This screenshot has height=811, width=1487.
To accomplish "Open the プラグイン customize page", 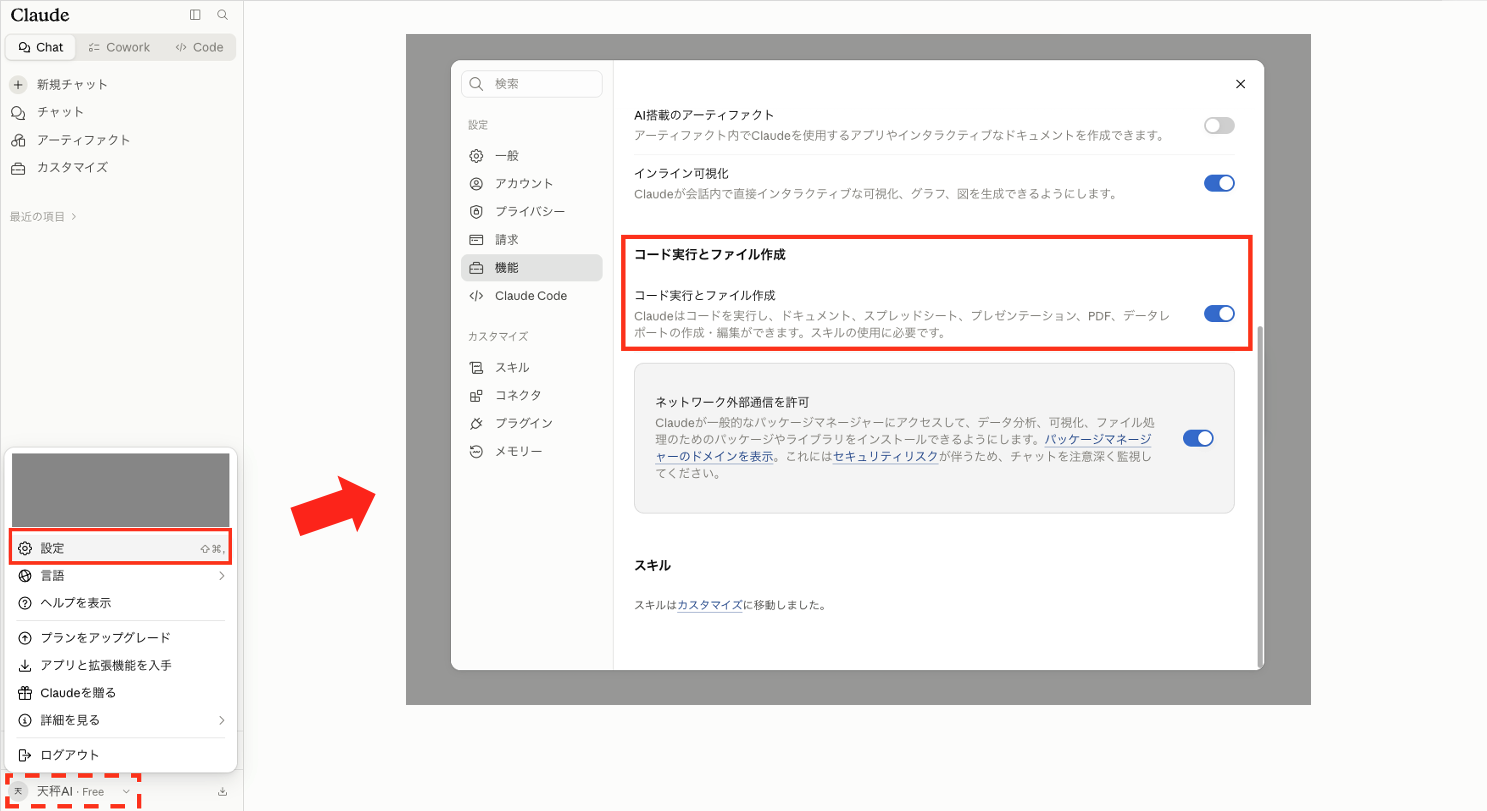I will tap(532, 424).
